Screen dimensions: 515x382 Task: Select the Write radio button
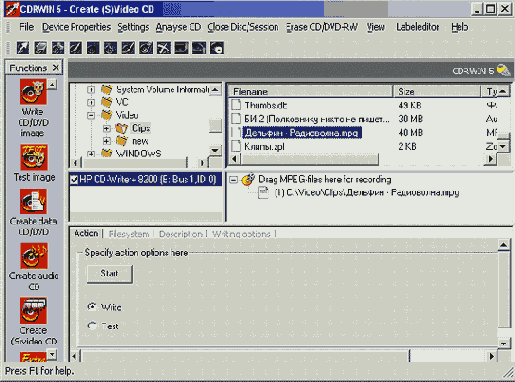[x=92, y=307]
